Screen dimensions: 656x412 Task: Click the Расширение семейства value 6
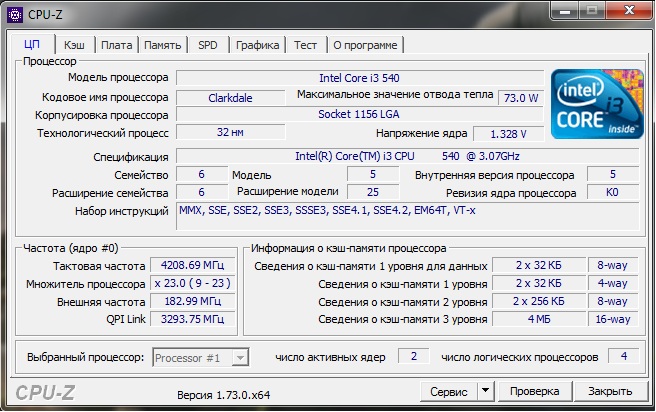pos(202,192)
